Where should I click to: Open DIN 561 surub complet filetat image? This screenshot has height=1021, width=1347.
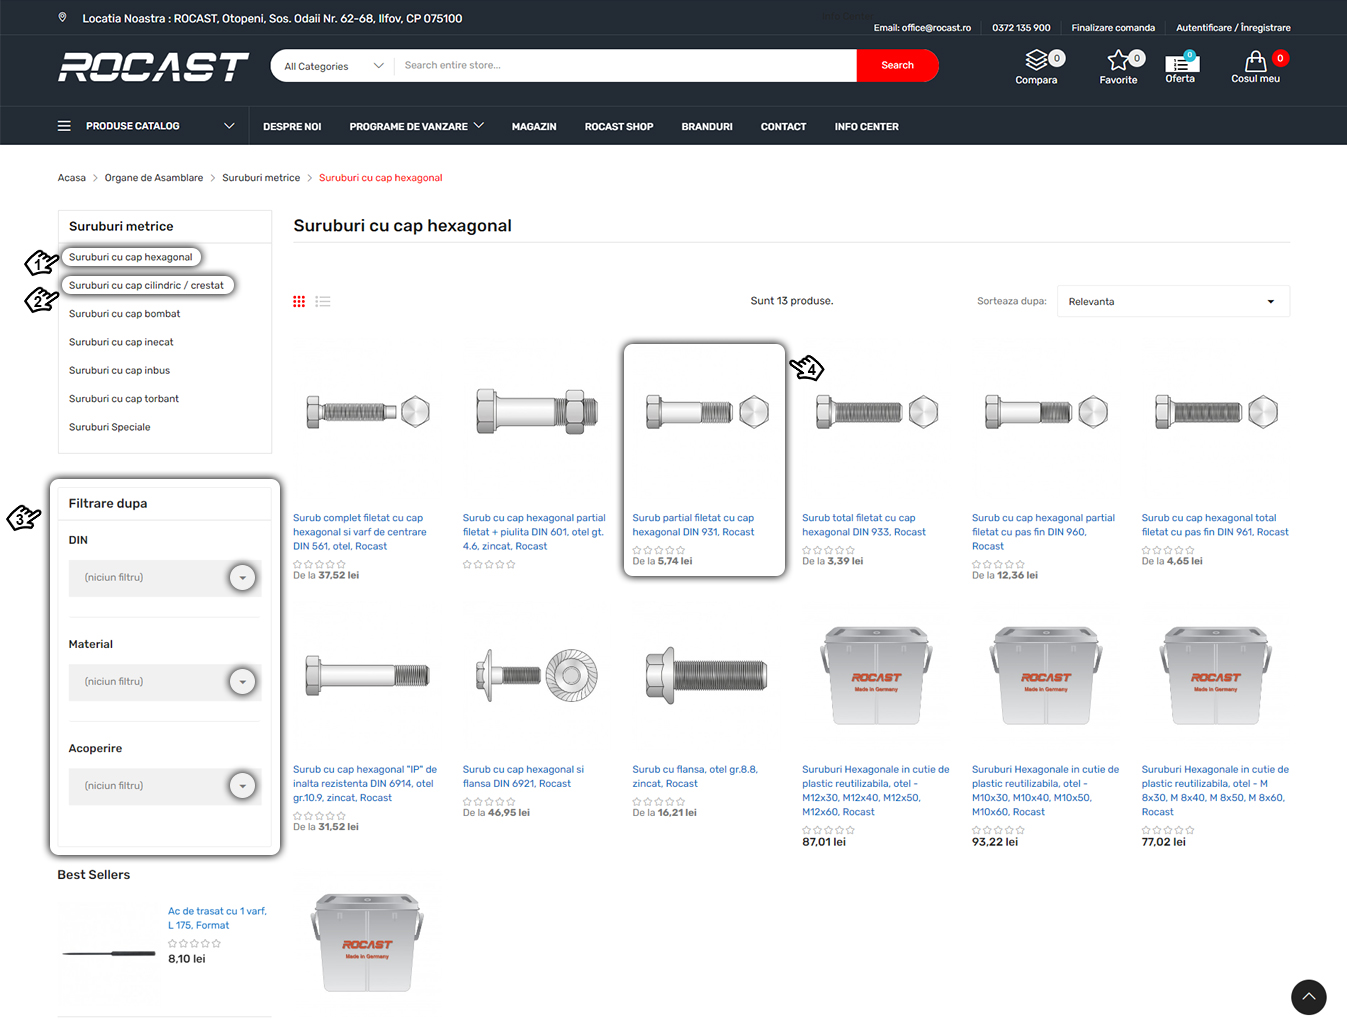point(367,412)
